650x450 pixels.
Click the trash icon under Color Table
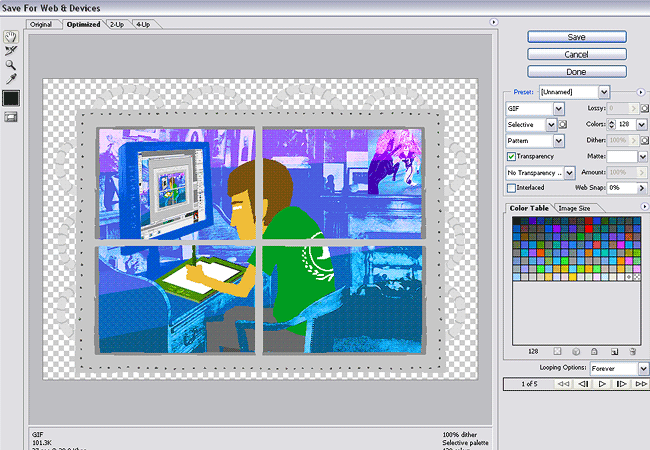pyautogui.click(x=633, y=352)
